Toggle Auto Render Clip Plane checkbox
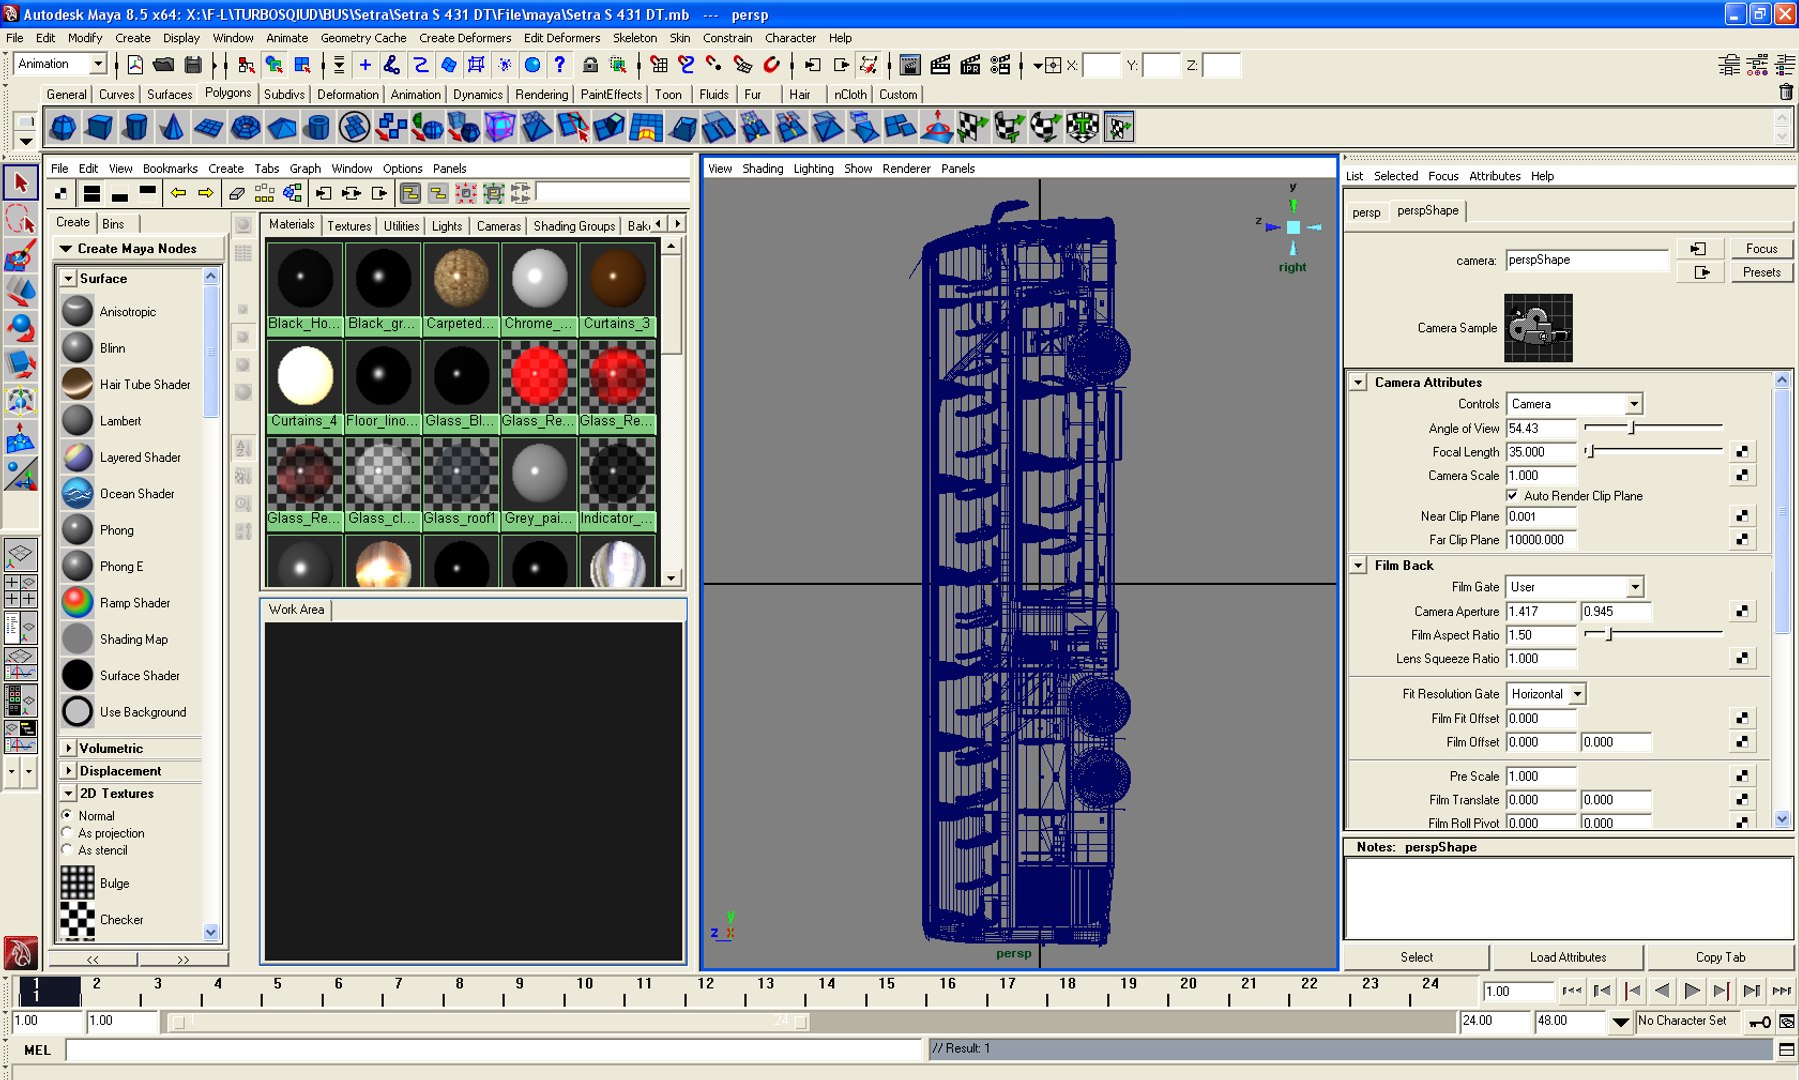 (x=1512, y=496)
